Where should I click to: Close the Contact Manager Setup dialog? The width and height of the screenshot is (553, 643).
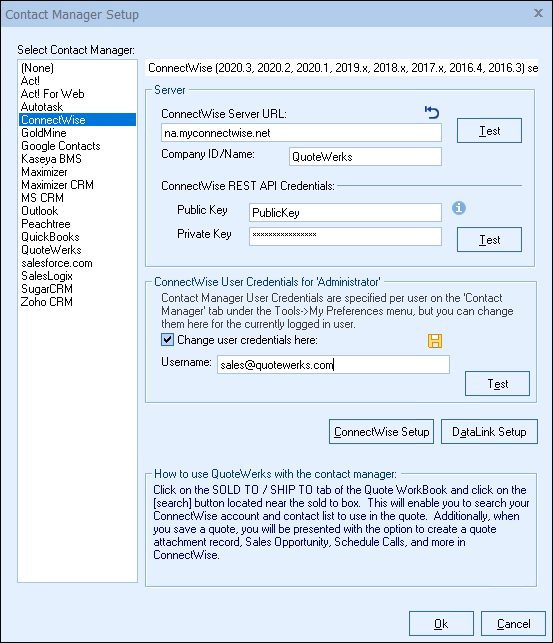[x=538, y=13]
